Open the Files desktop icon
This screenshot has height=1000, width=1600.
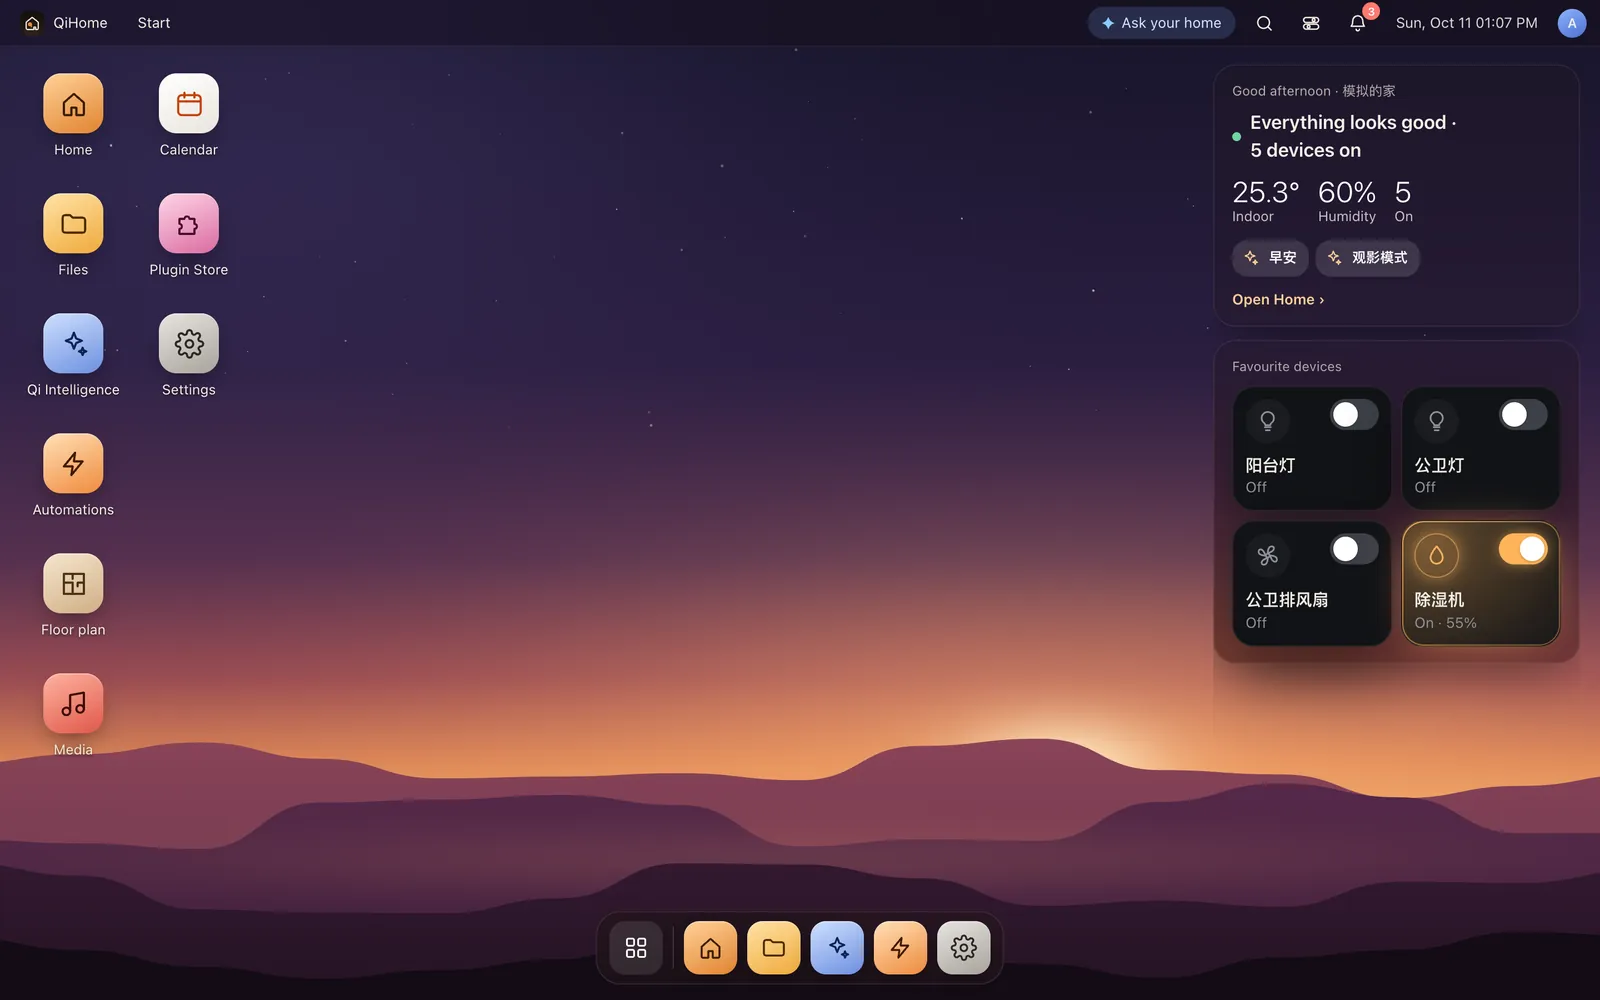(x=73, y=224)
